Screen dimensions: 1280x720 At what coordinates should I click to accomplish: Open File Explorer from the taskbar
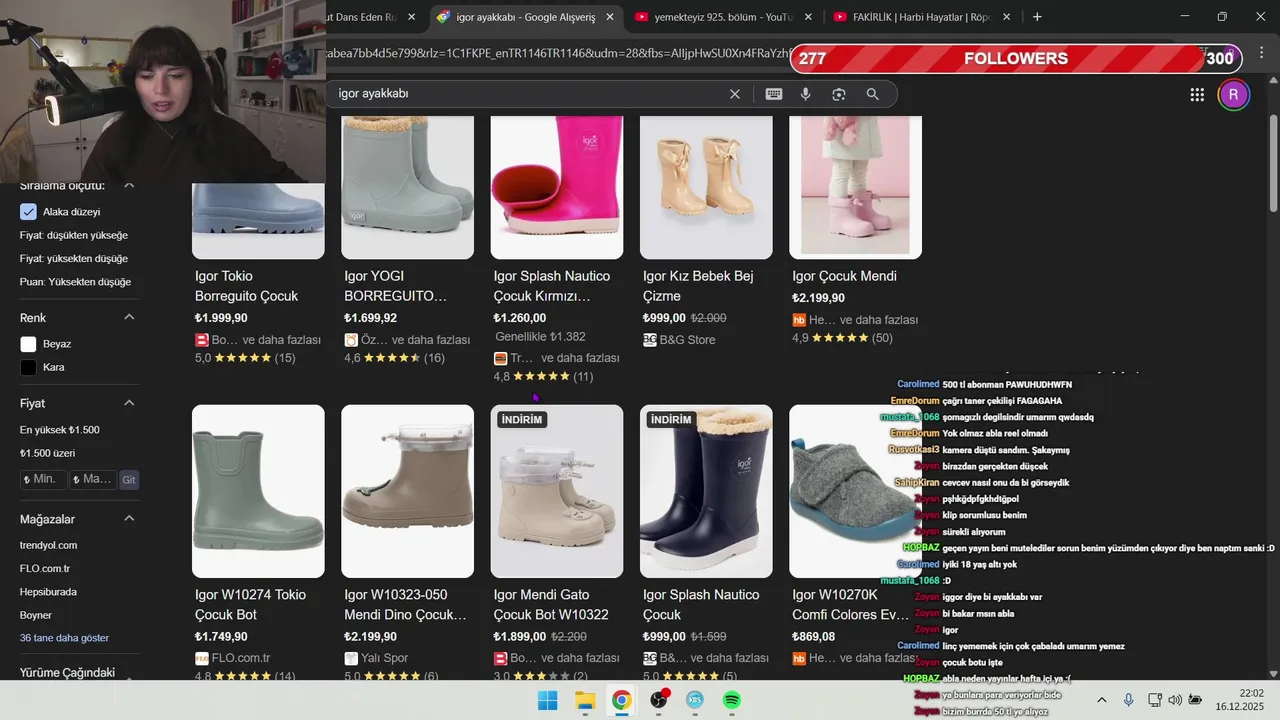point(585,700)
